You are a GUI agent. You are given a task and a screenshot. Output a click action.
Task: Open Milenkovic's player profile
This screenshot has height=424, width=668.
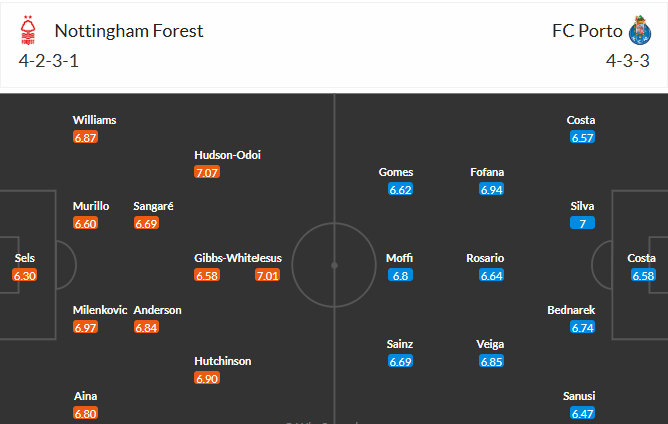[100, 310]
